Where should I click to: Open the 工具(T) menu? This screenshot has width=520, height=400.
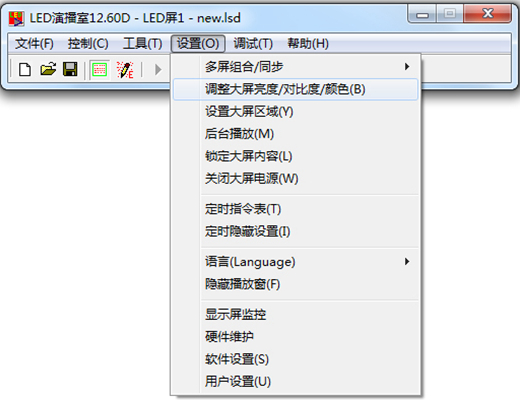(x=143, y=44)
